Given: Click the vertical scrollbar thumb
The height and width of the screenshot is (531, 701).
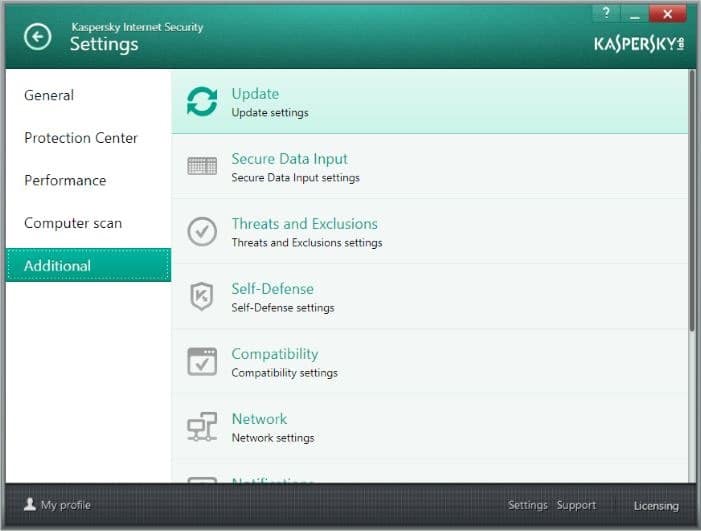Looking at the screenshot, I should pyautogui.click(x=692, y=200).
